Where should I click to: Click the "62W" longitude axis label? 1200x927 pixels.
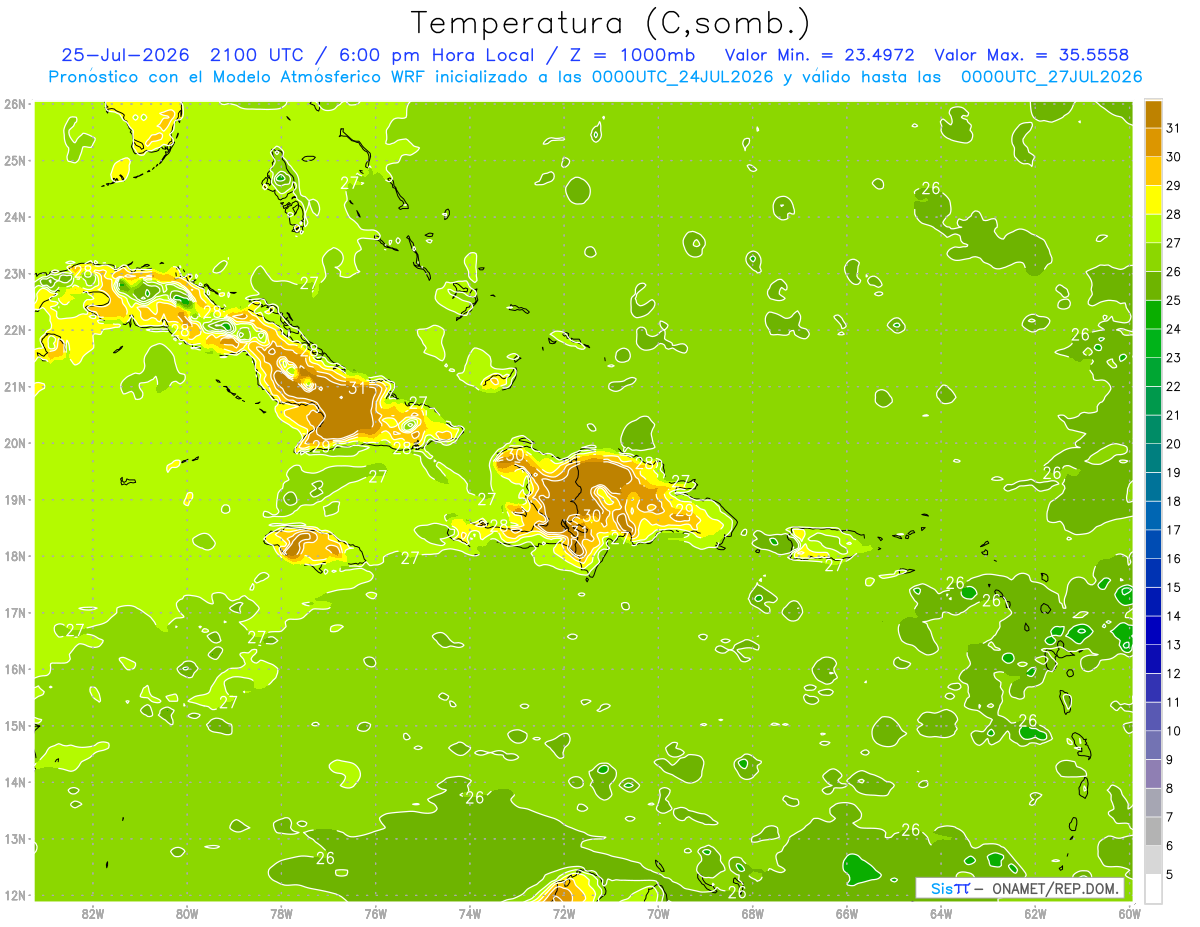(x=1035, y=913)
